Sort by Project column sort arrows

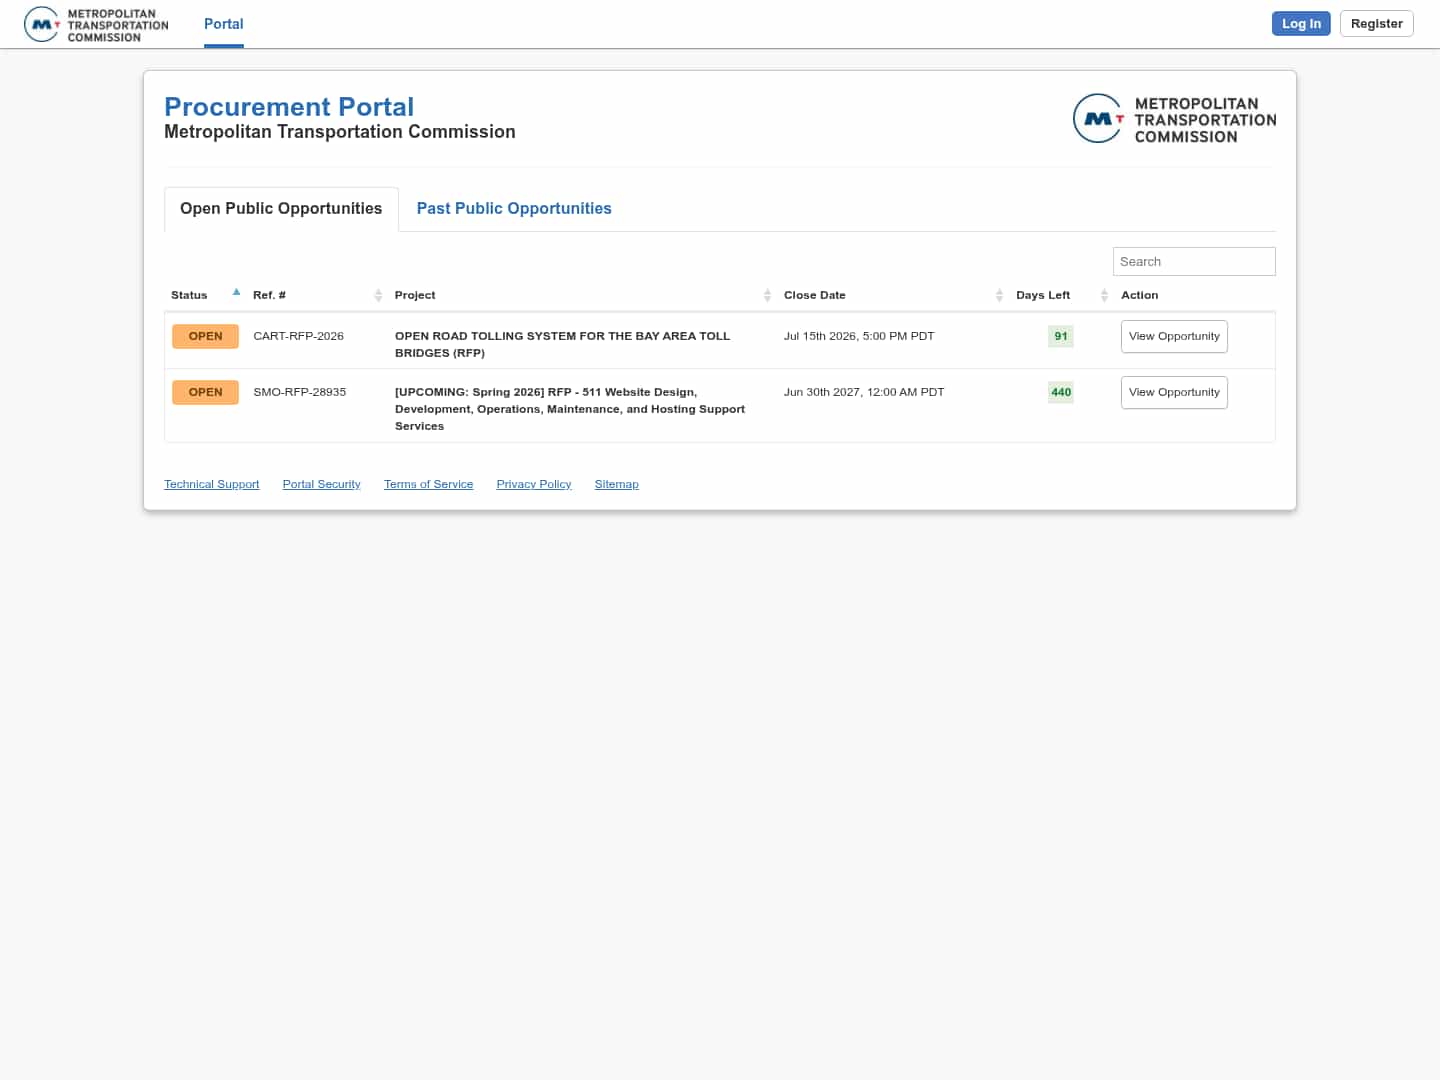767,295
